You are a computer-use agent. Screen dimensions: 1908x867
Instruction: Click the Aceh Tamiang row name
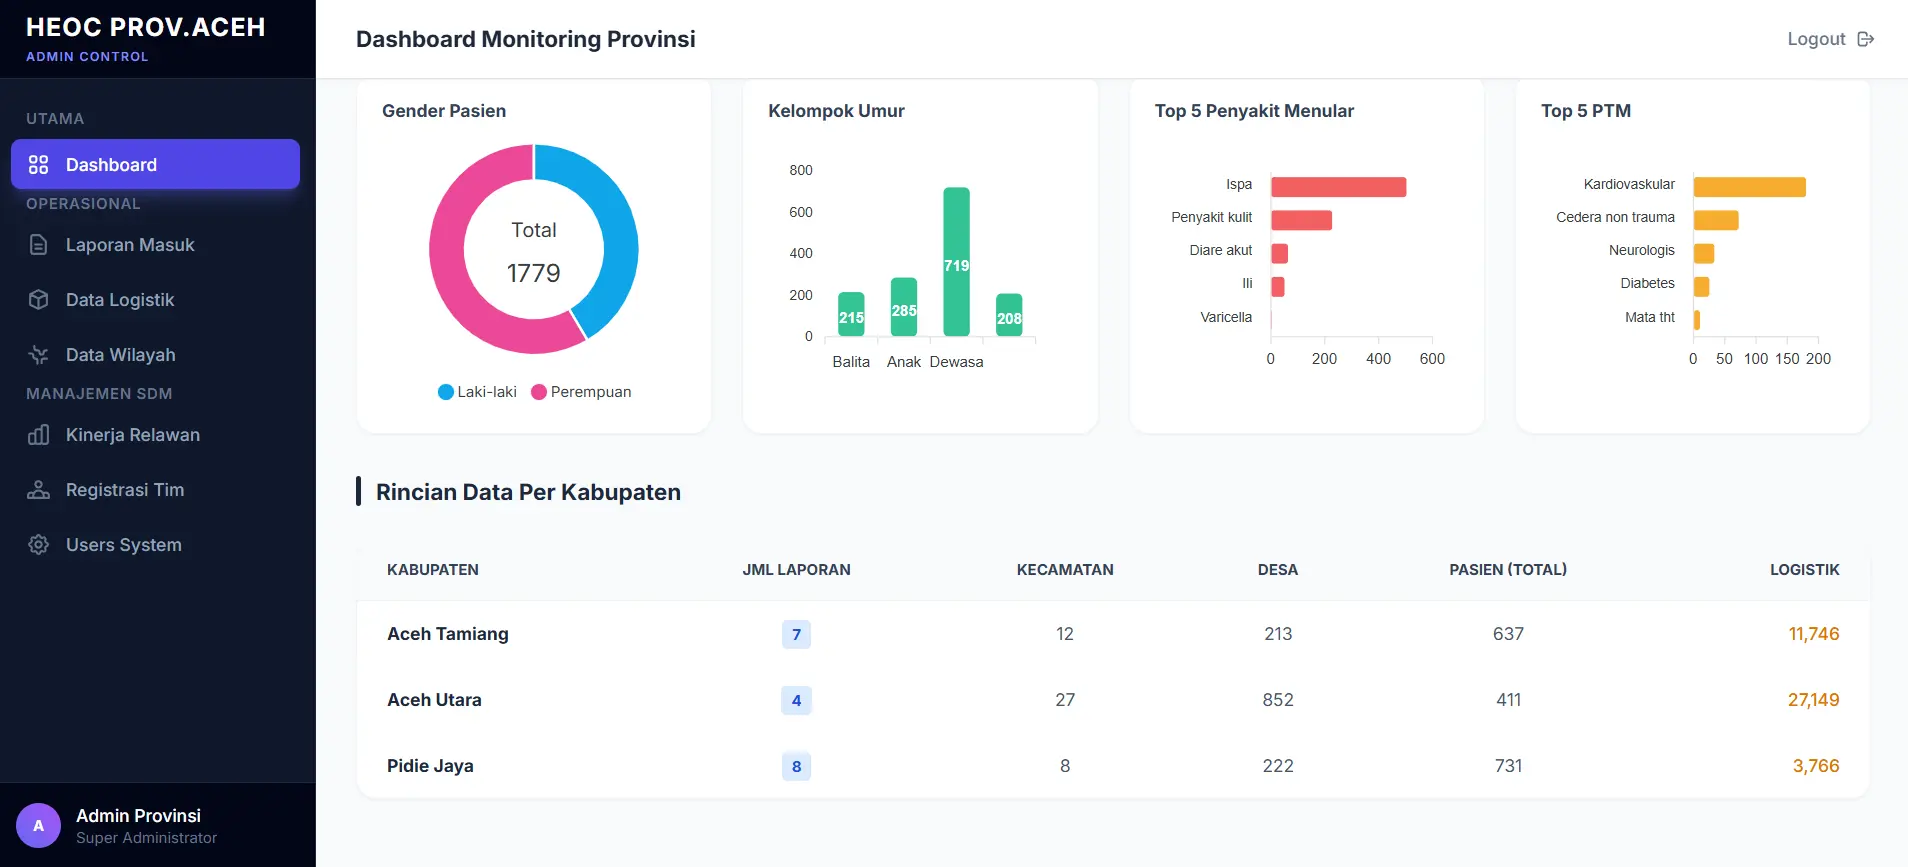(448, 634)
